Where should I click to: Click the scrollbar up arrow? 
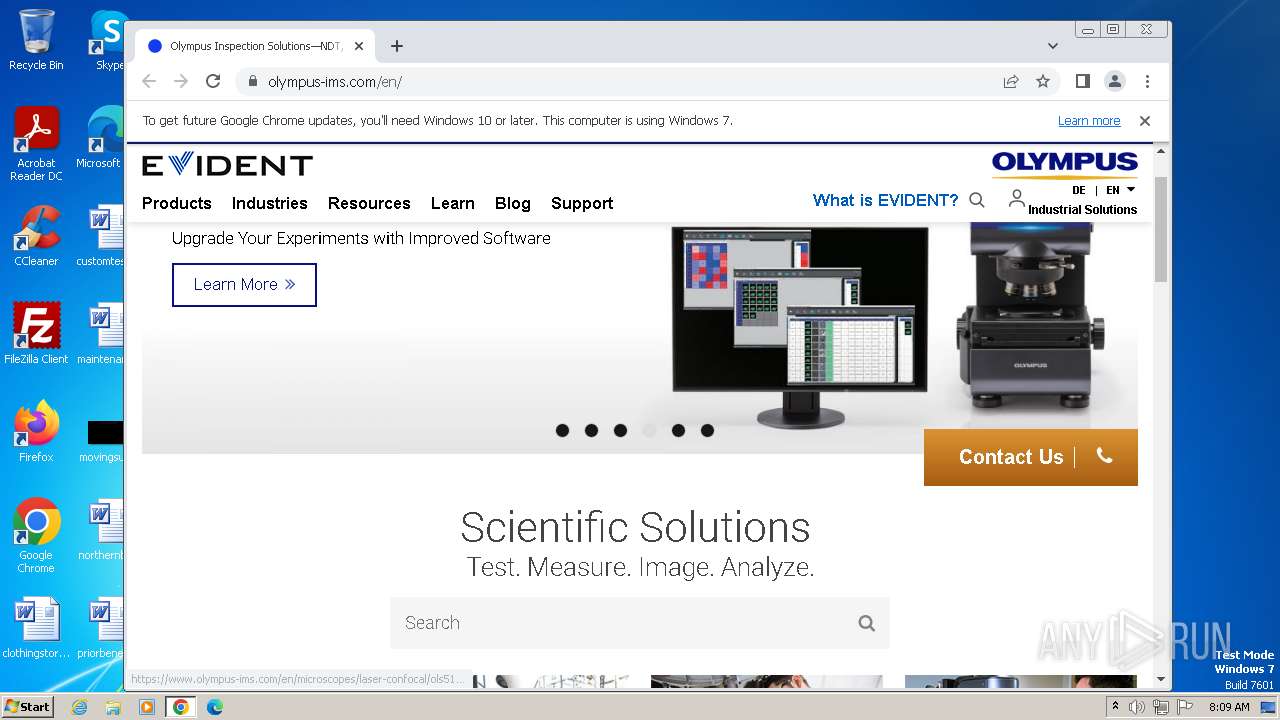pyautogui.click(x=1161, y=151)
